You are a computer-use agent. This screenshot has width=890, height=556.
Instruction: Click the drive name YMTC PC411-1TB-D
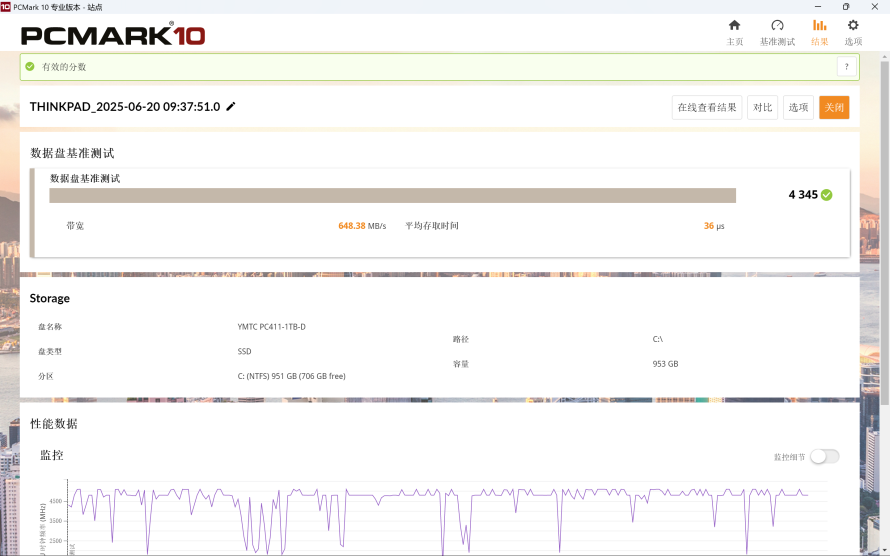point(271,327)
